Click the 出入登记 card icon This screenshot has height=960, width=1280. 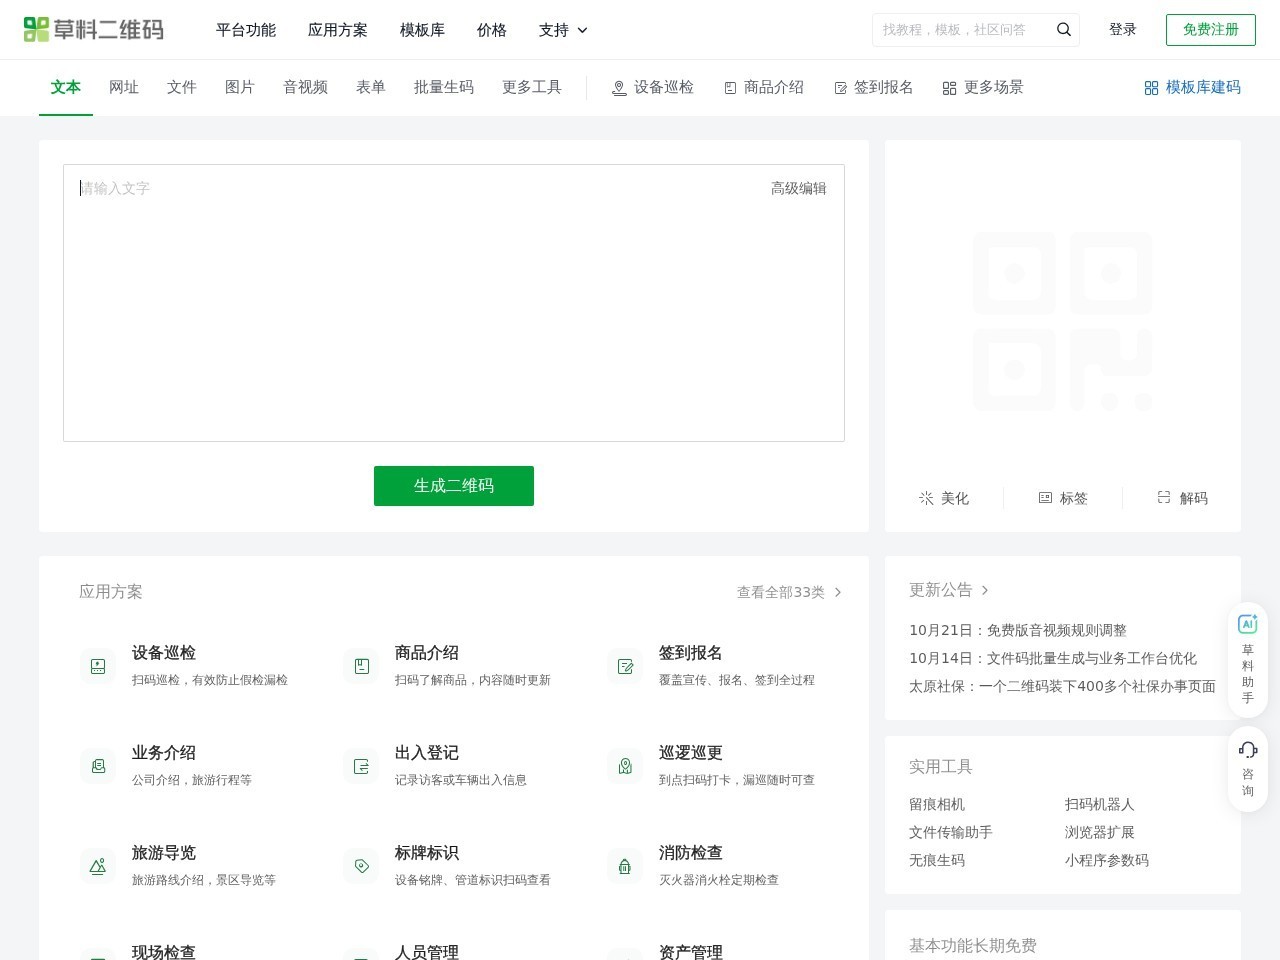coord(361,766)
